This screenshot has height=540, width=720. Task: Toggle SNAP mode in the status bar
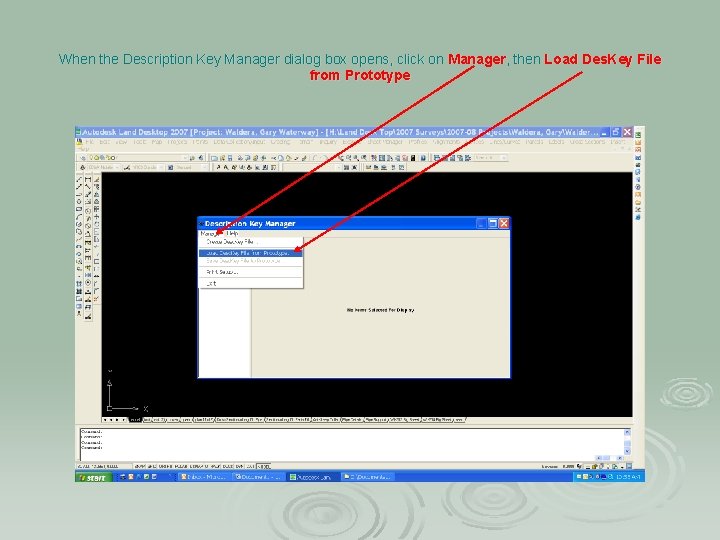[x=141, y=466]
